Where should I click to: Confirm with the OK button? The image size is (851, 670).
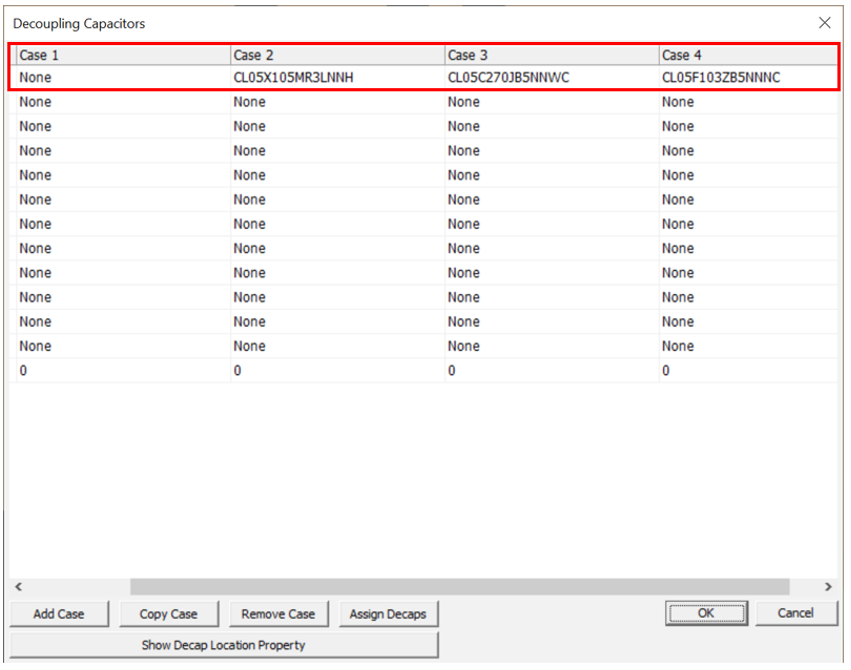point(706,613)
